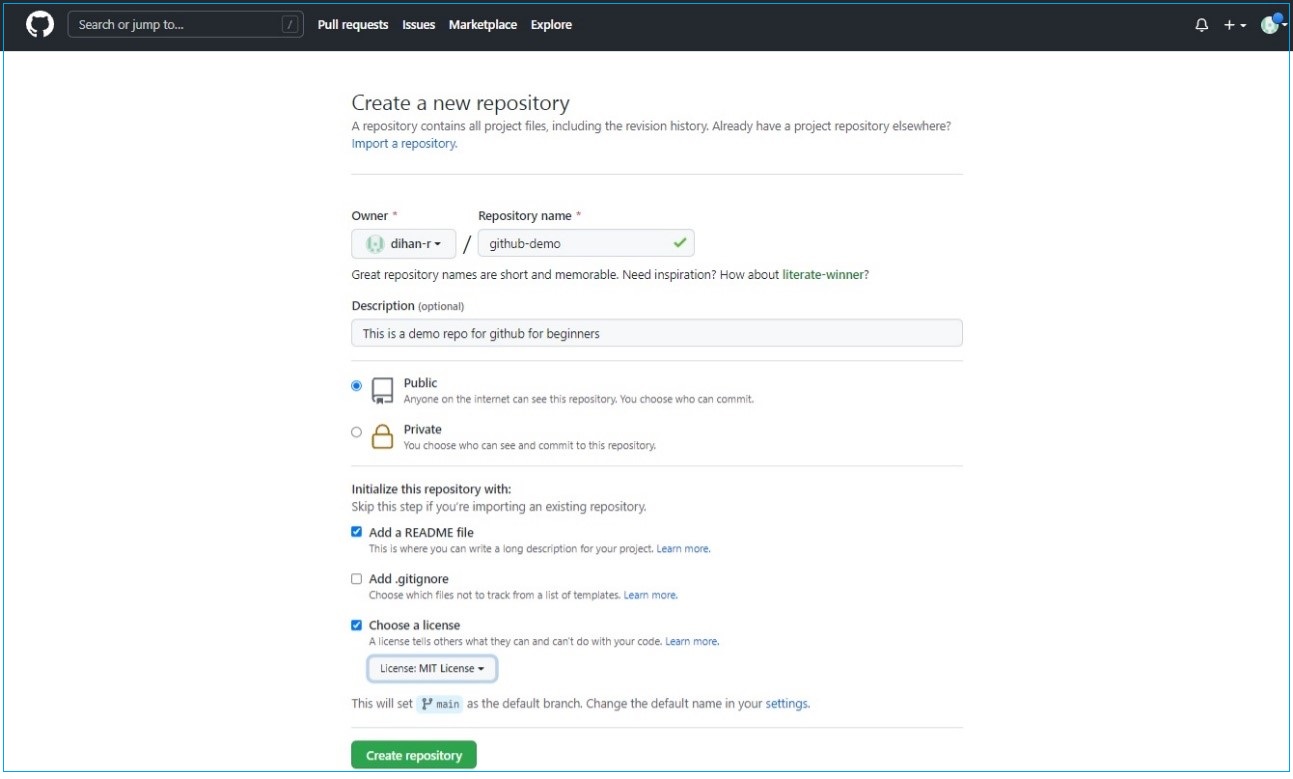The image size is (1293, 779).
Task: Open the GitHub home logo
Action: 40,25
